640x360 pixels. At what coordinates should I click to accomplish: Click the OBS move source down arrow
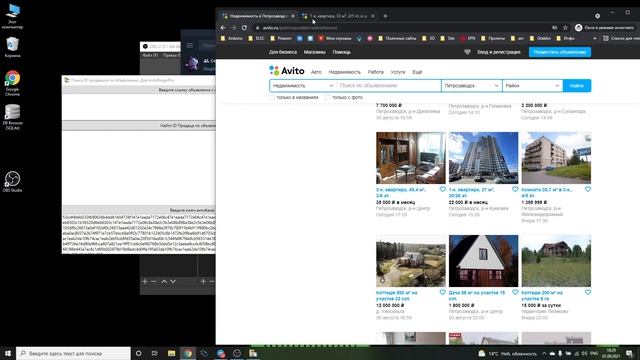(173, 282)
